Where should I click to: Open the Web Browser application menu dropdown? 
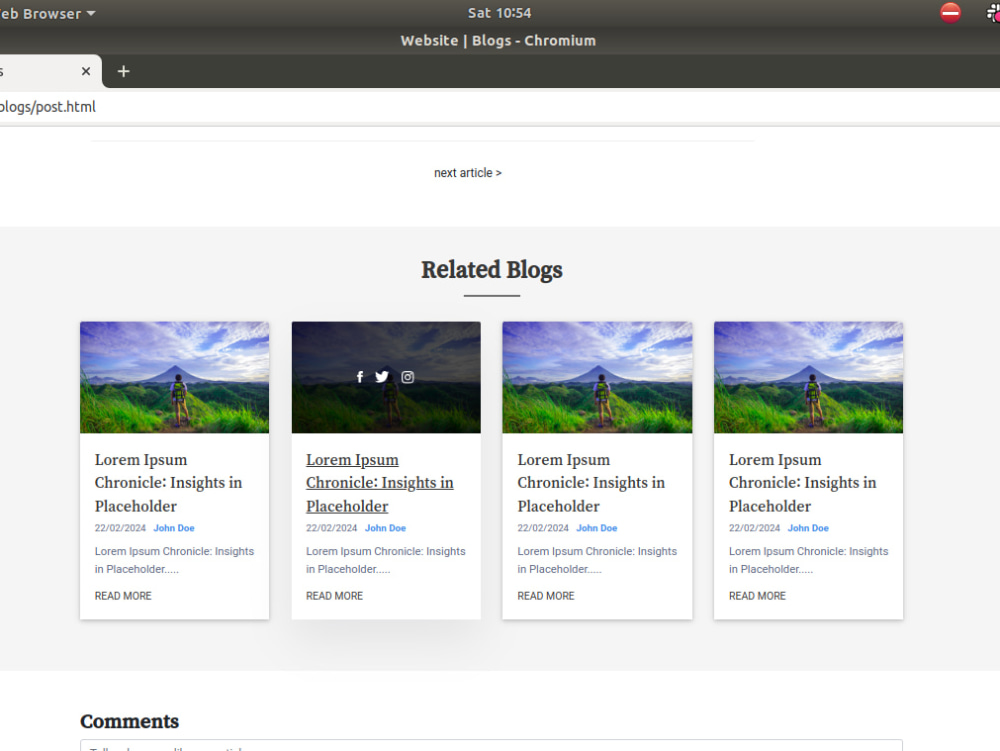[47, 13]
